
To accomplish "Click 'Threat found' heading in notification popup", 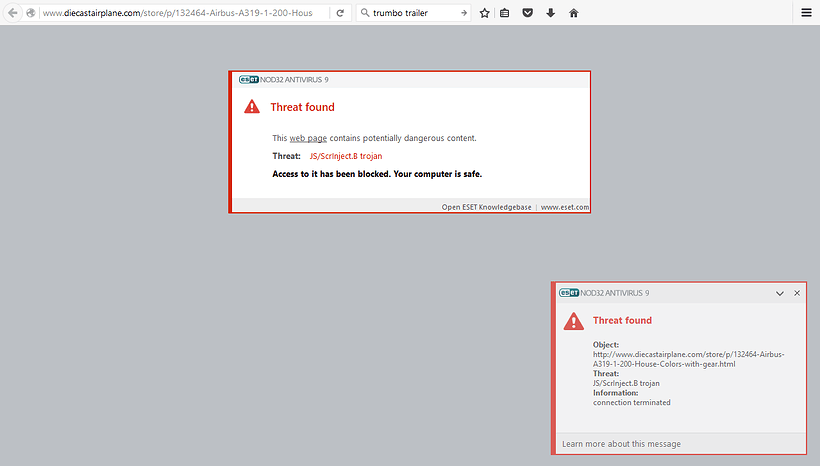I will pos(622,320).
